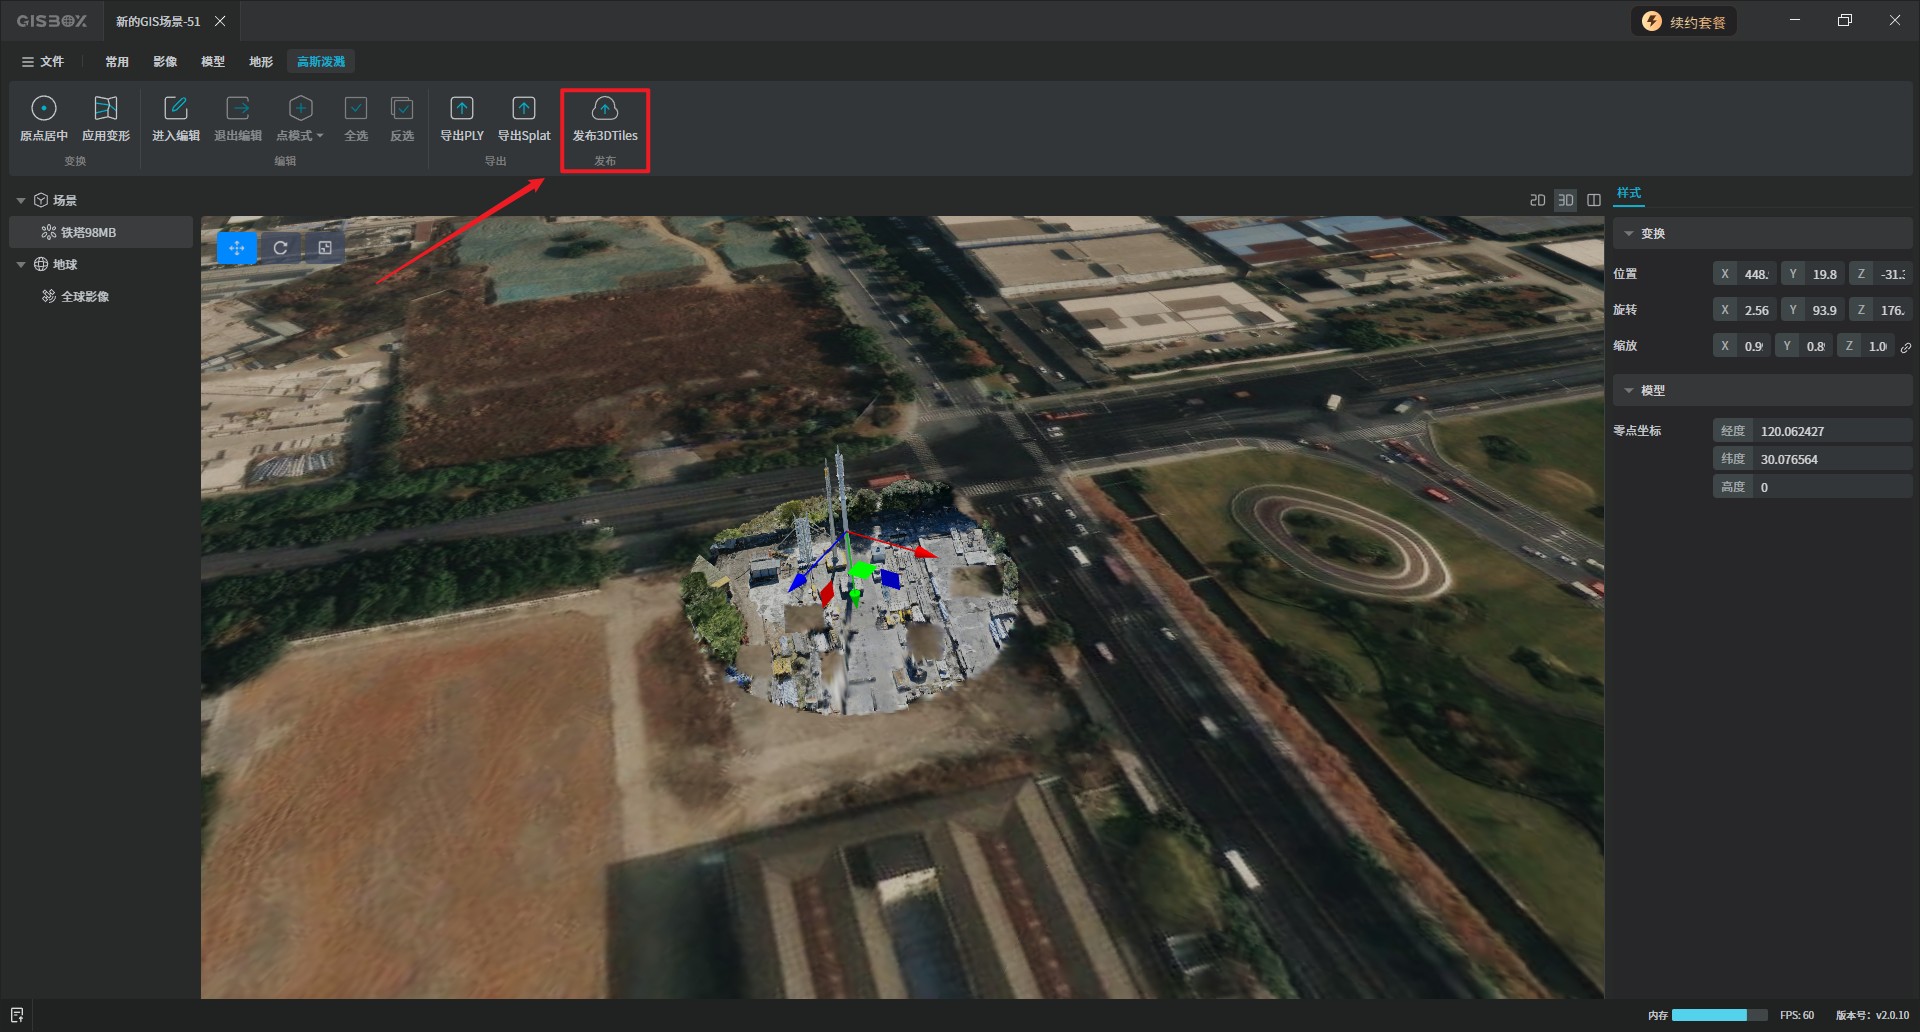Open the 文件 menu
Image resolution: width=1920 pixels, height=1032 pixels.
43,62
